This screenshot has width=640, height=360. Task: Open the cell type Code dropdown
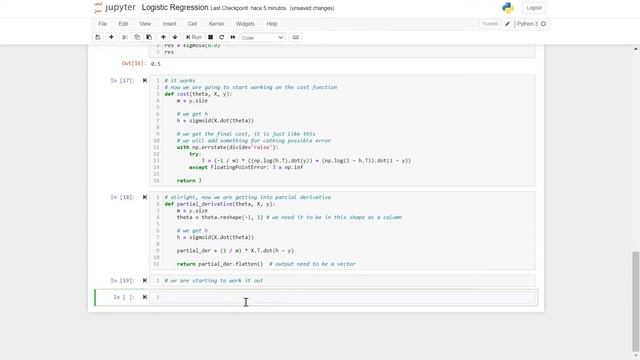tap(262, 38)
